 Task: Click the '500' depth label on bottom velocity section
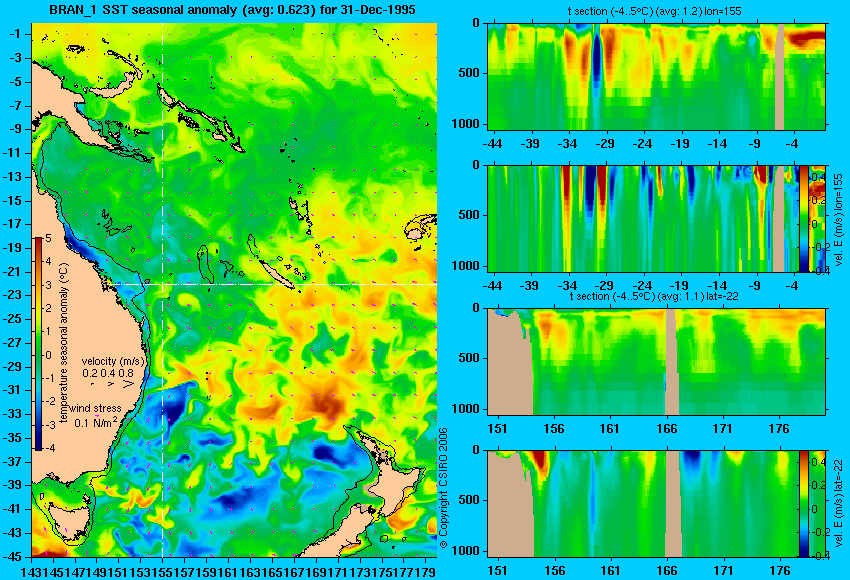click(469, 500)
